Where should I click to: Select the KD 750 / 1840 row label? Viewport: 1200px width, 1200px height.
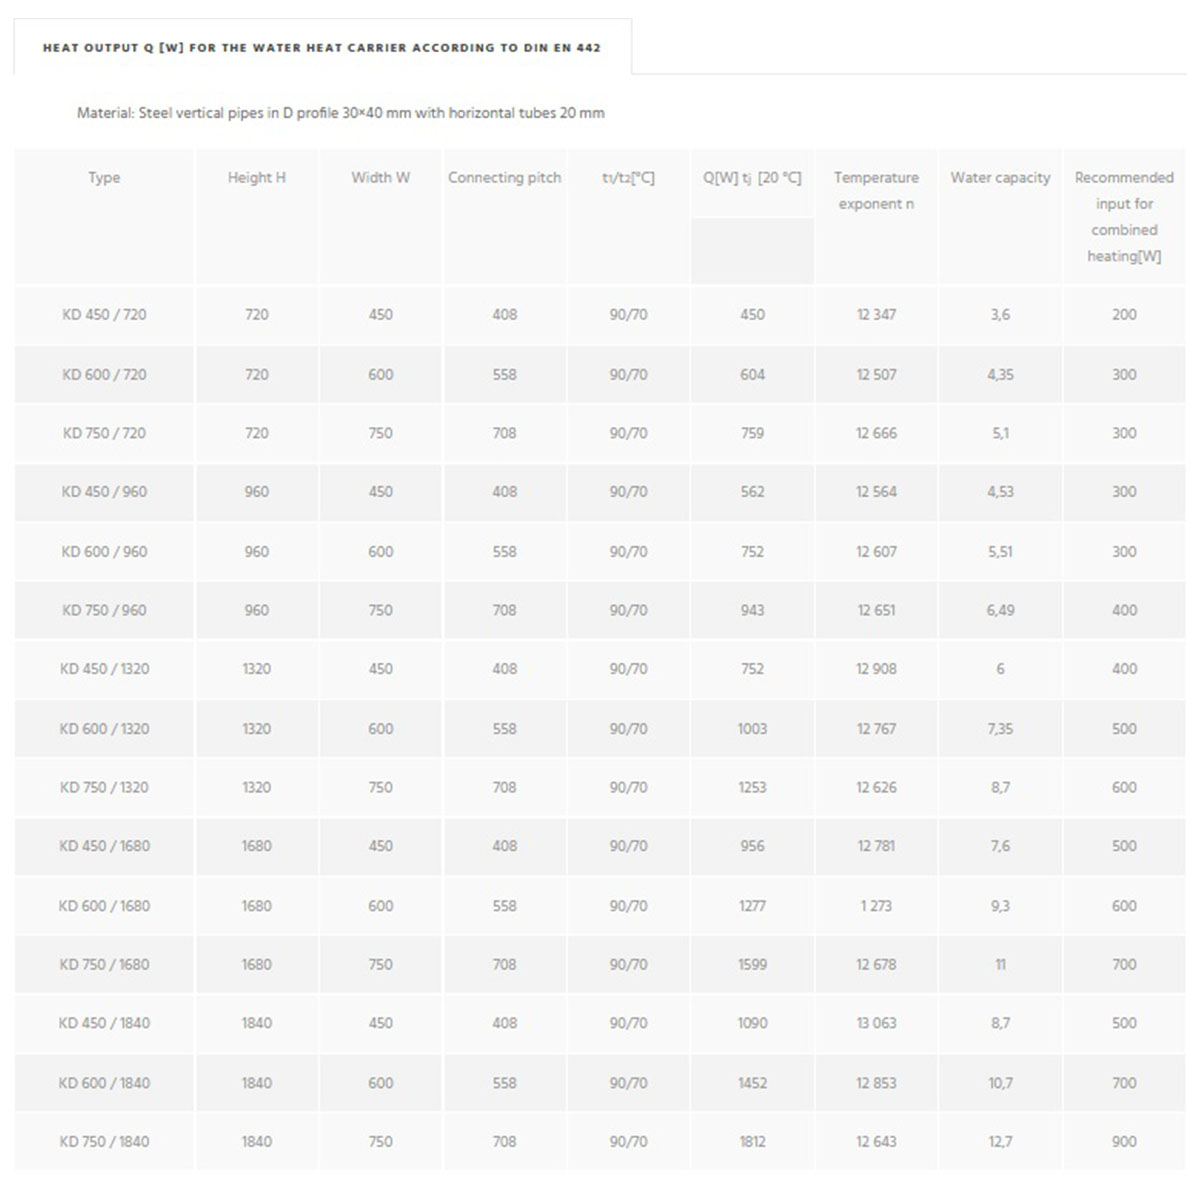pyautogui.click(x=104, y=1142)
